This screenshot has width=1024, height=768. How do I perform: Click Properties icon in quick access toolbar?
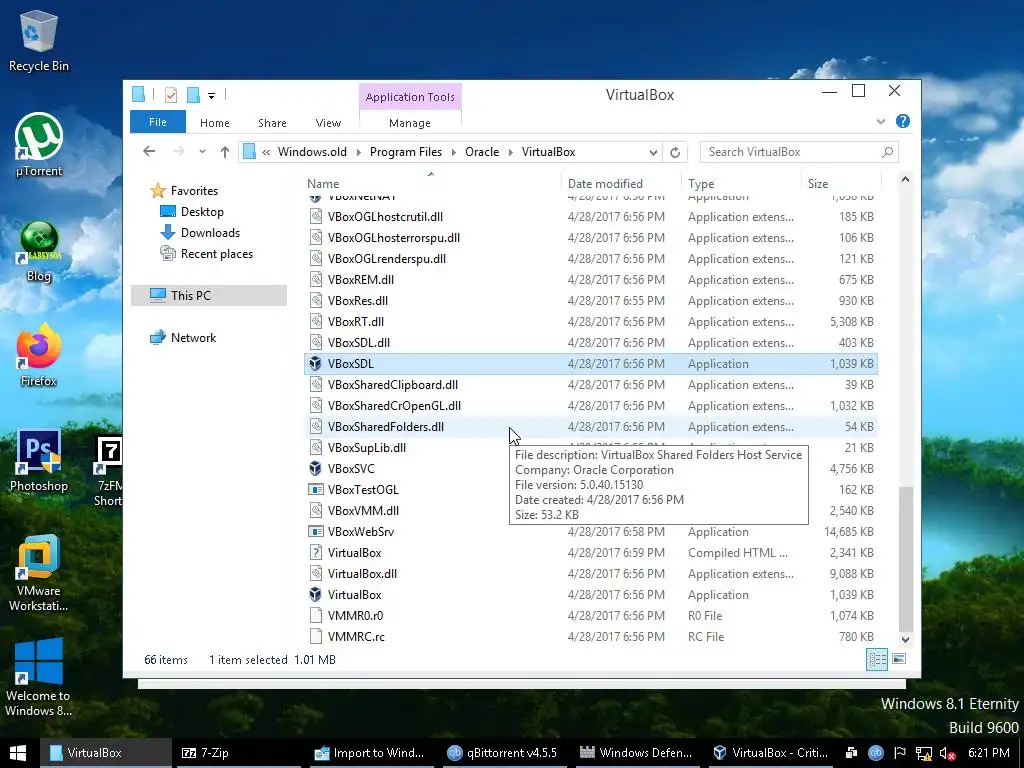(x=170, y=95)
